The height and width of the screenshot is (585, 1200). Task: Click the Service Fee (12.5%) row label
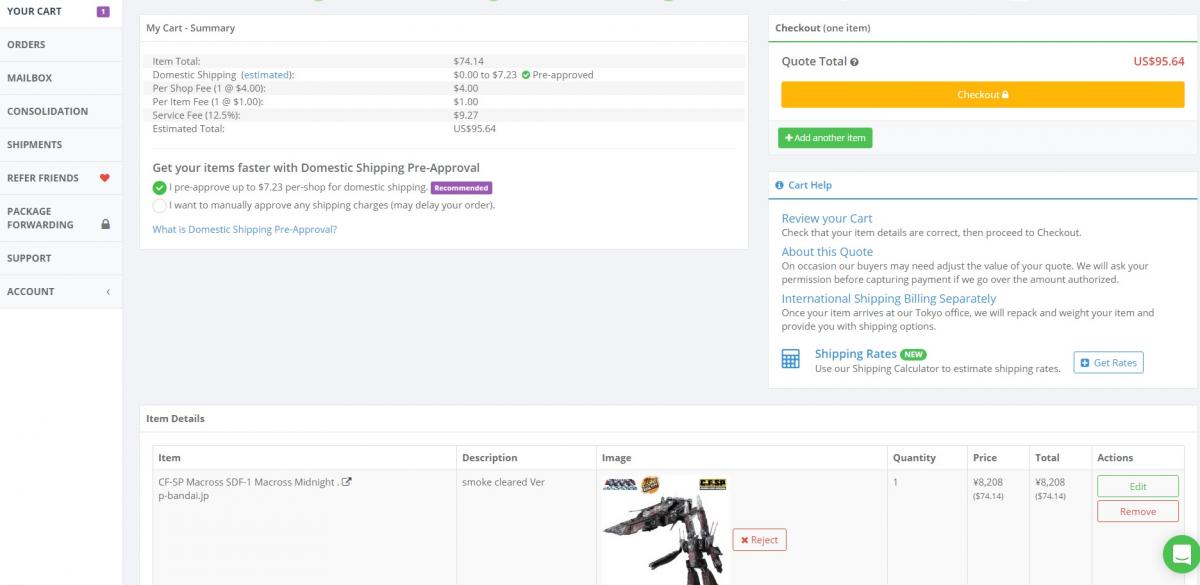click(x=196, y=115)
